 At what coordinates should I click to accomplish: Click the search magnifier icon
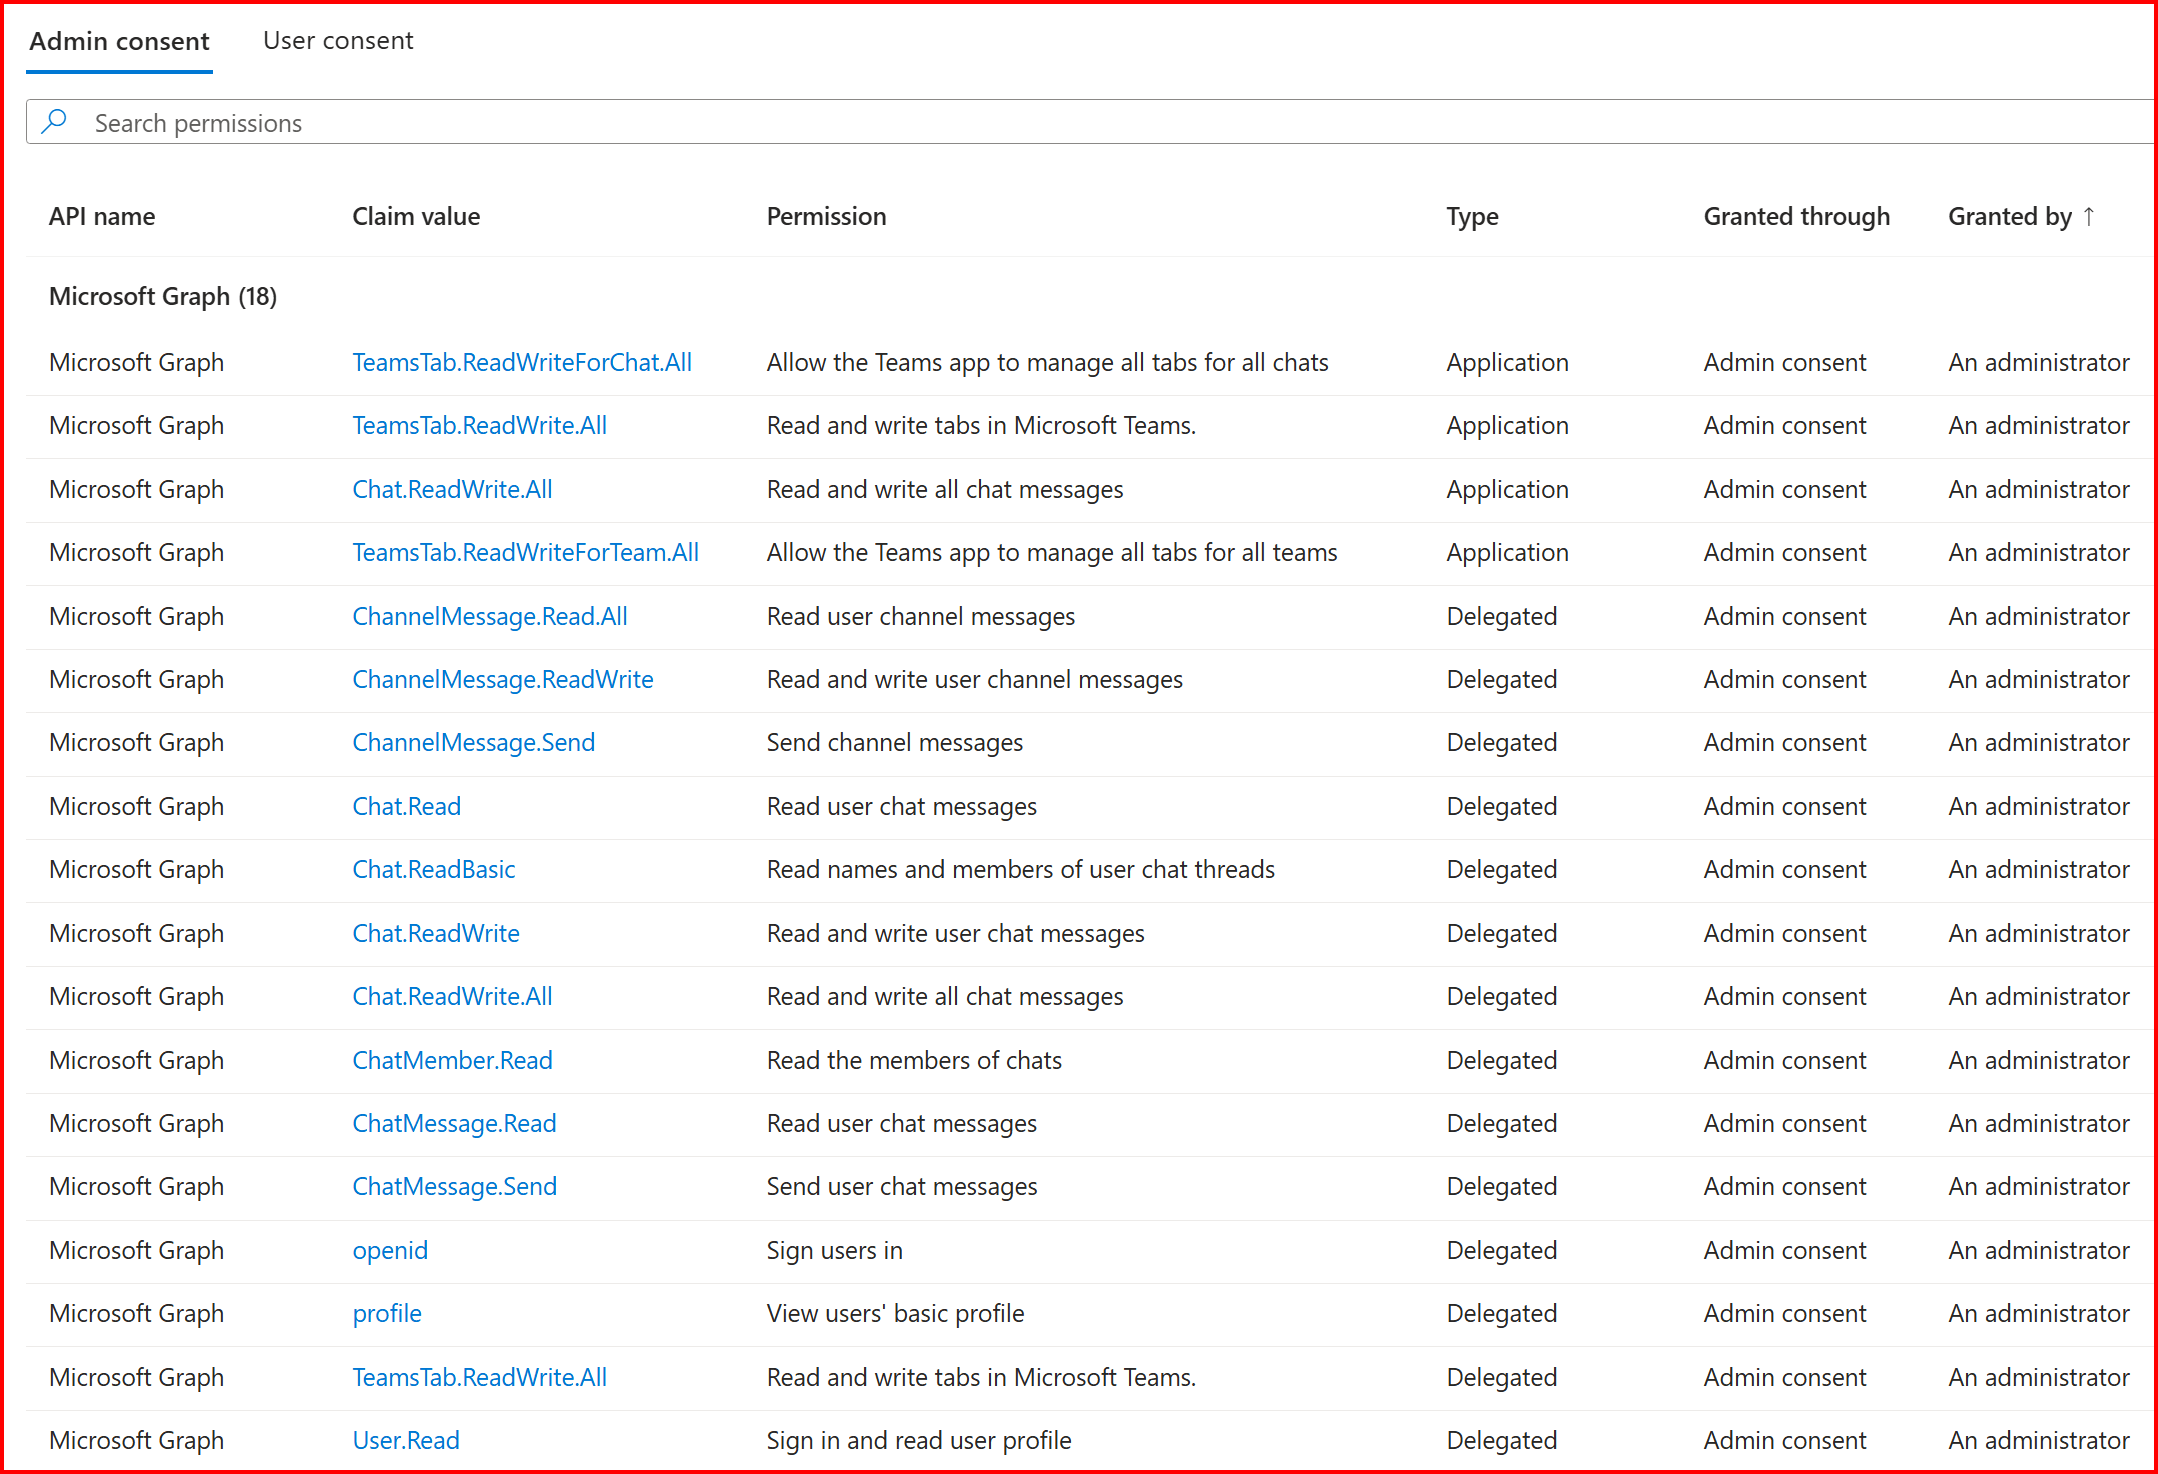55,121
